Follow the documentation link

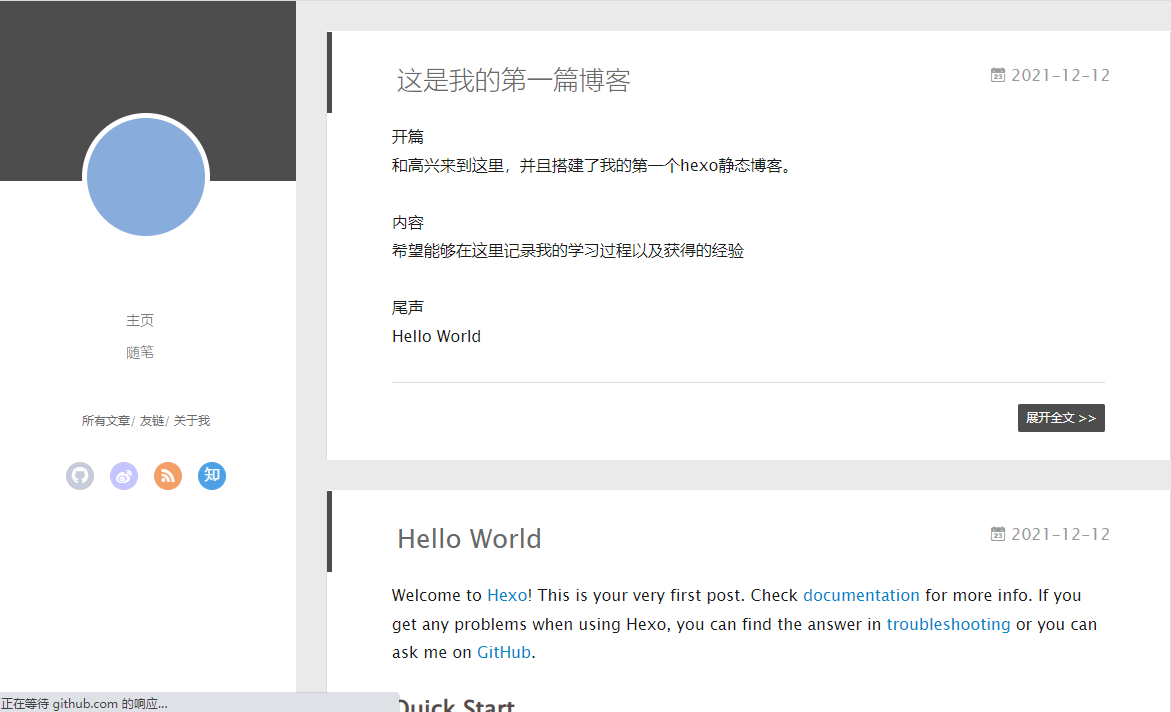coord(861,595)
